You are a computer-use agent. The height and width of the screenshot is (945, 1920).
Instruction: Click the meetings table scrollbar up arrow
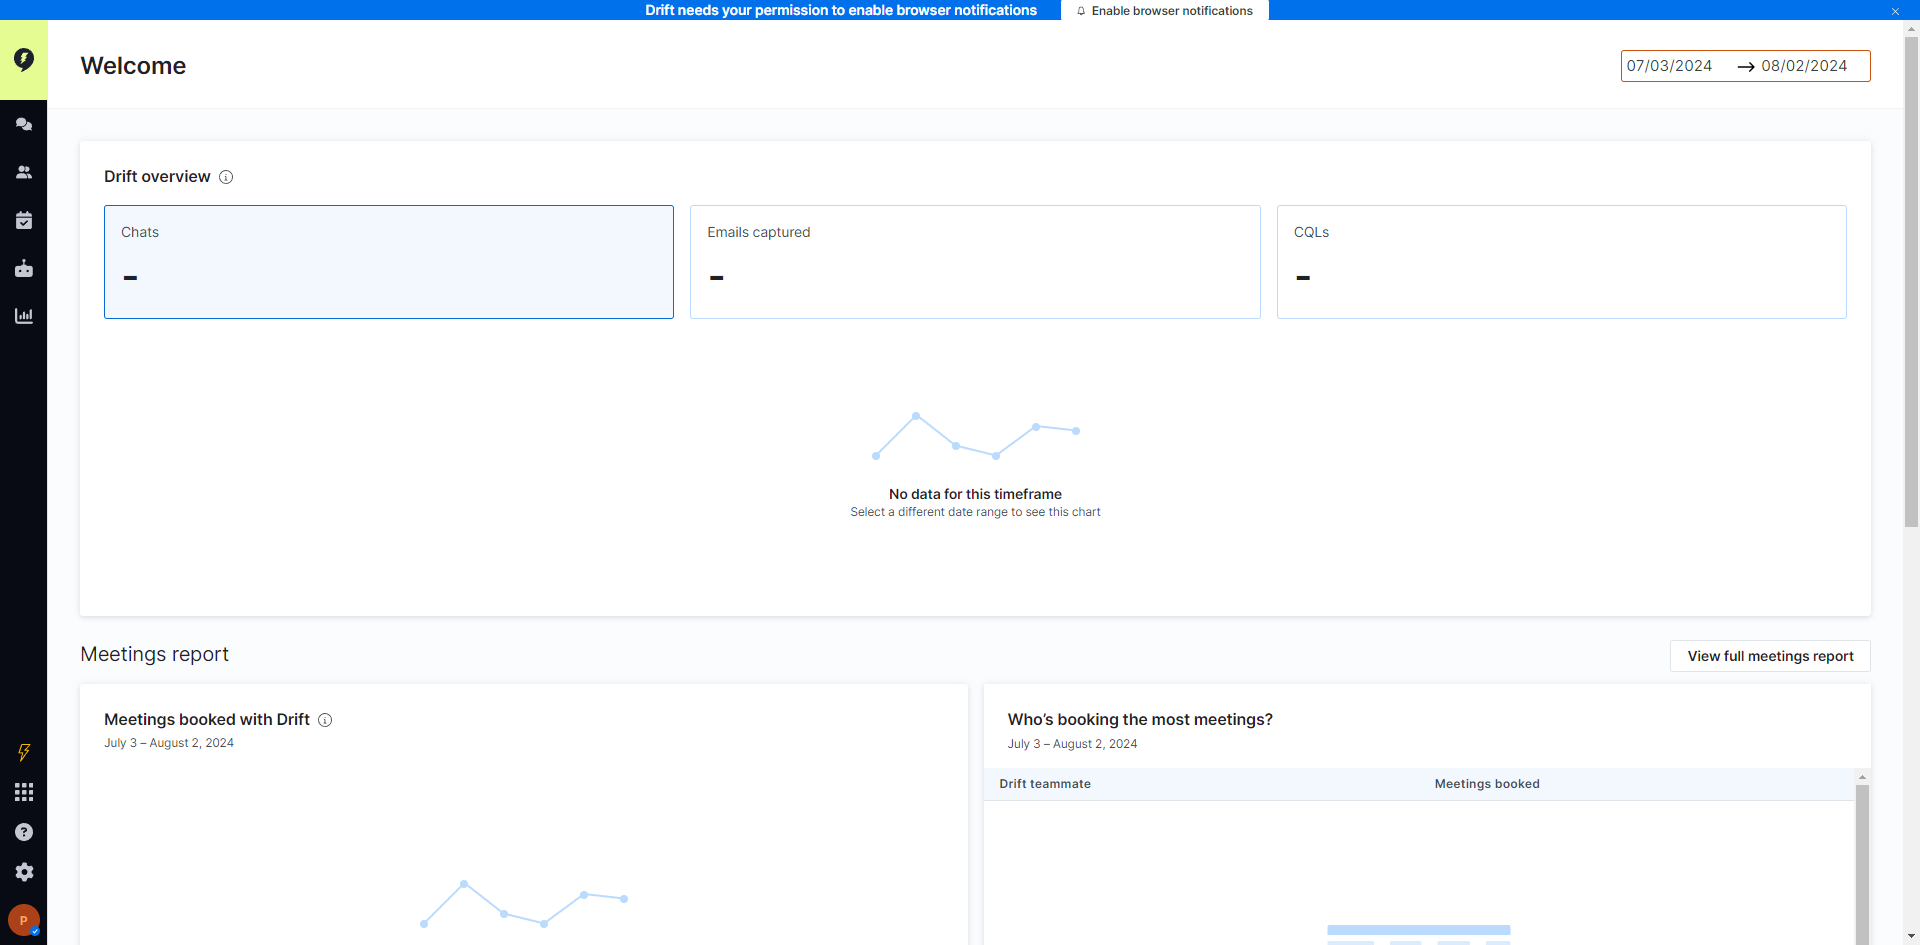(1862, 777)
